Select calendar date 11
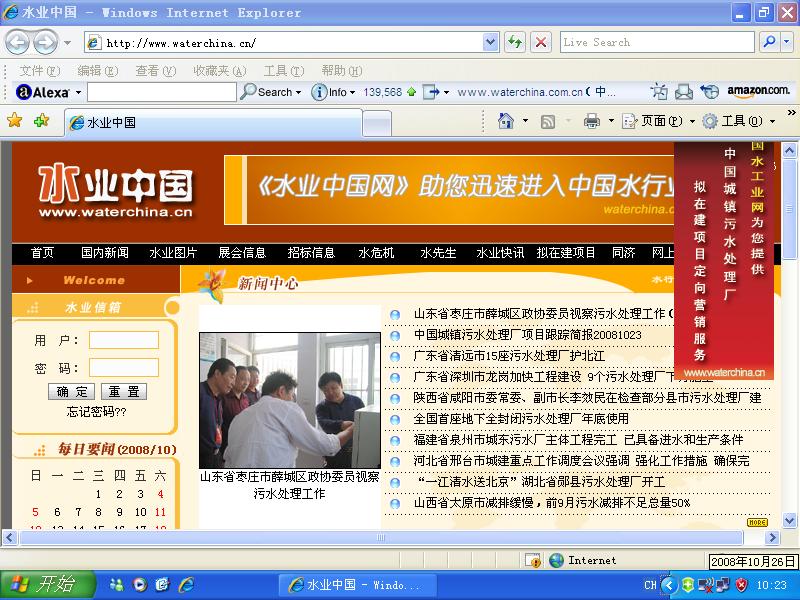The height and width of the screenshot is (600, 800). [160, 512]
